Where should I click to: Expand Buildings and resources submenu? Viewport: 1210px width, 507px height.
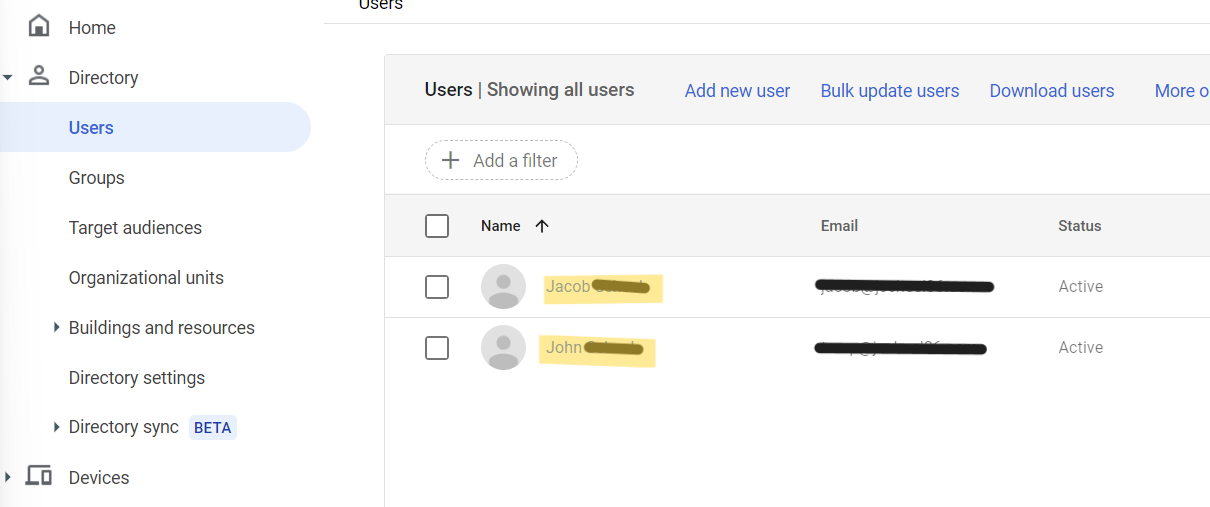[57, 327]
